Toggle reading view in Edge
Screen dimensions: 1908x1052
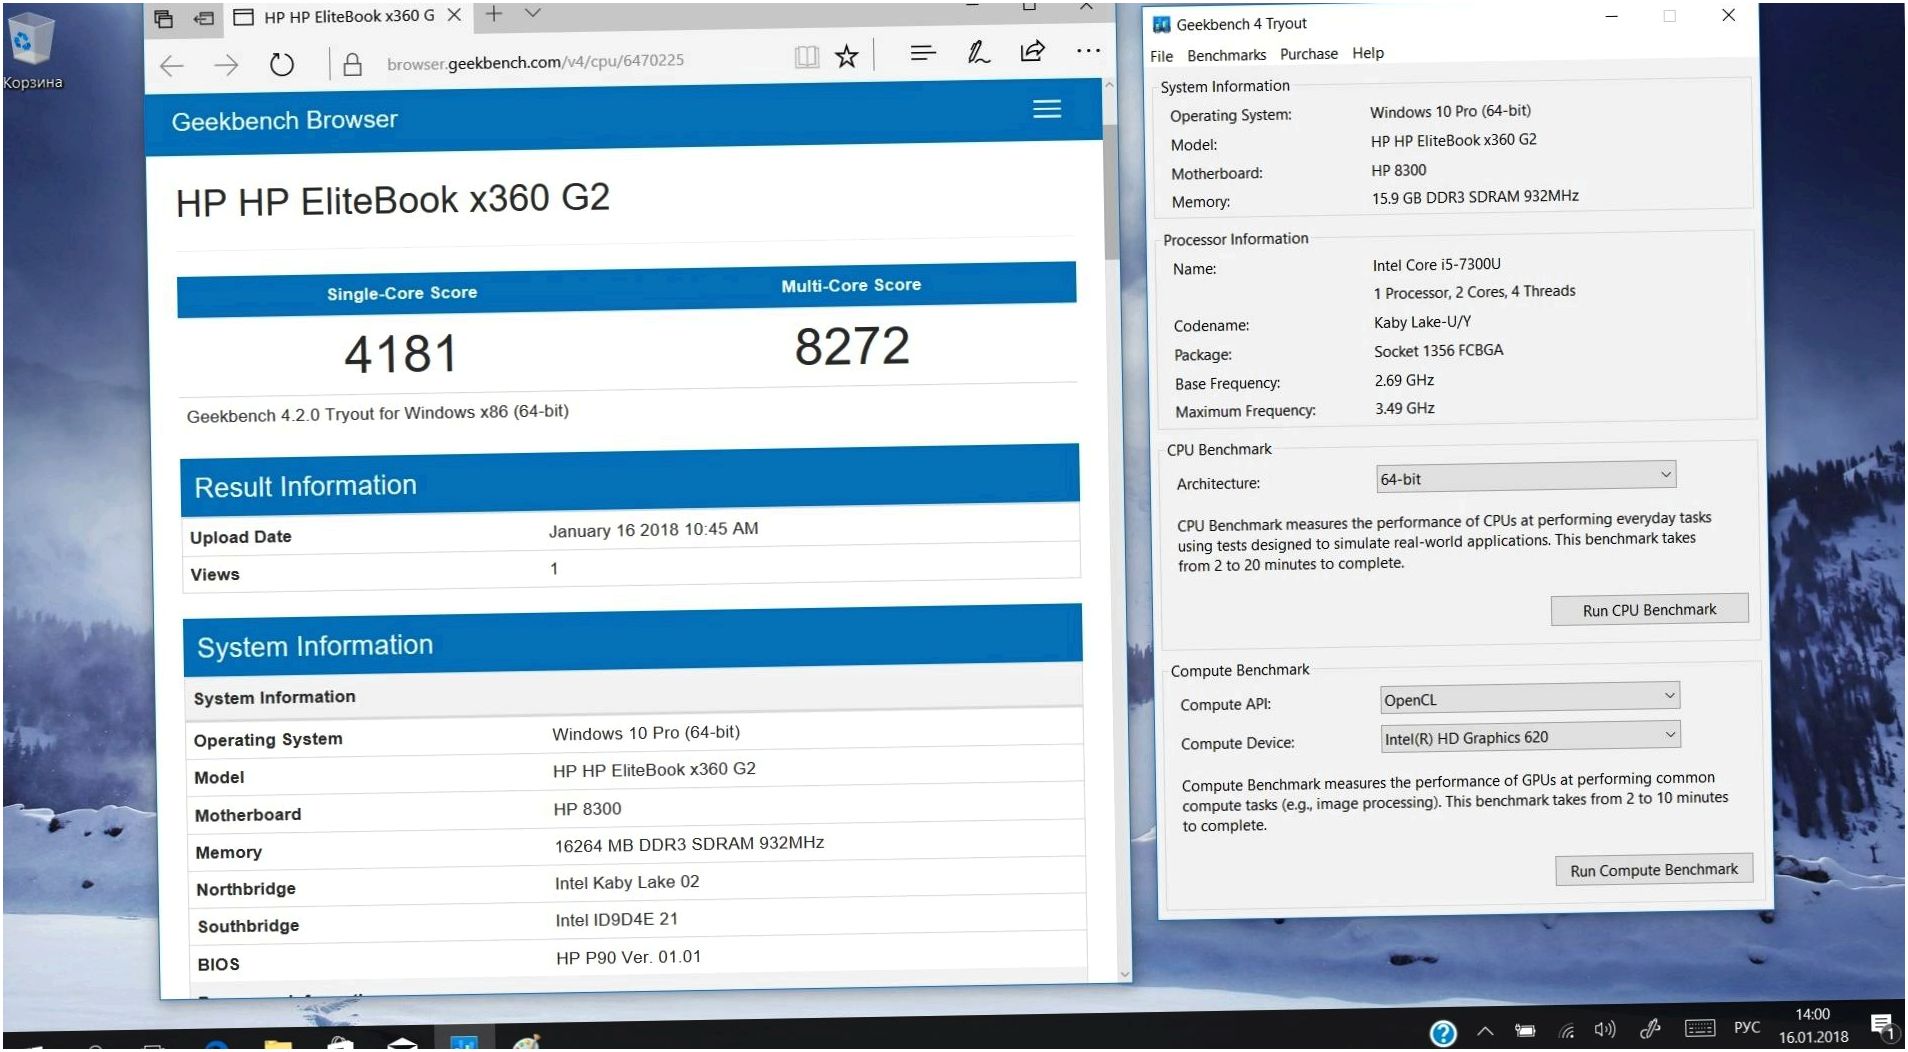807,57
